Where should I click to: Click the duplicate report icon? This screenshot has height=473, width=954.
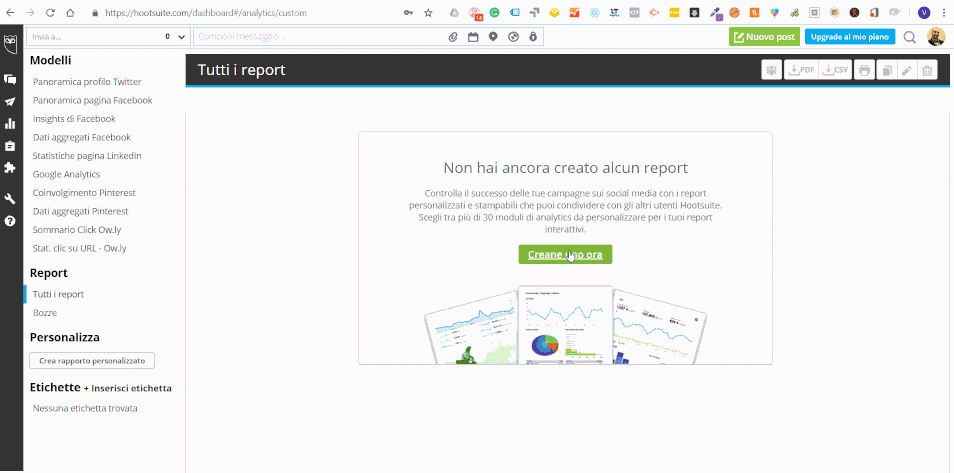(x=886, y=70)
